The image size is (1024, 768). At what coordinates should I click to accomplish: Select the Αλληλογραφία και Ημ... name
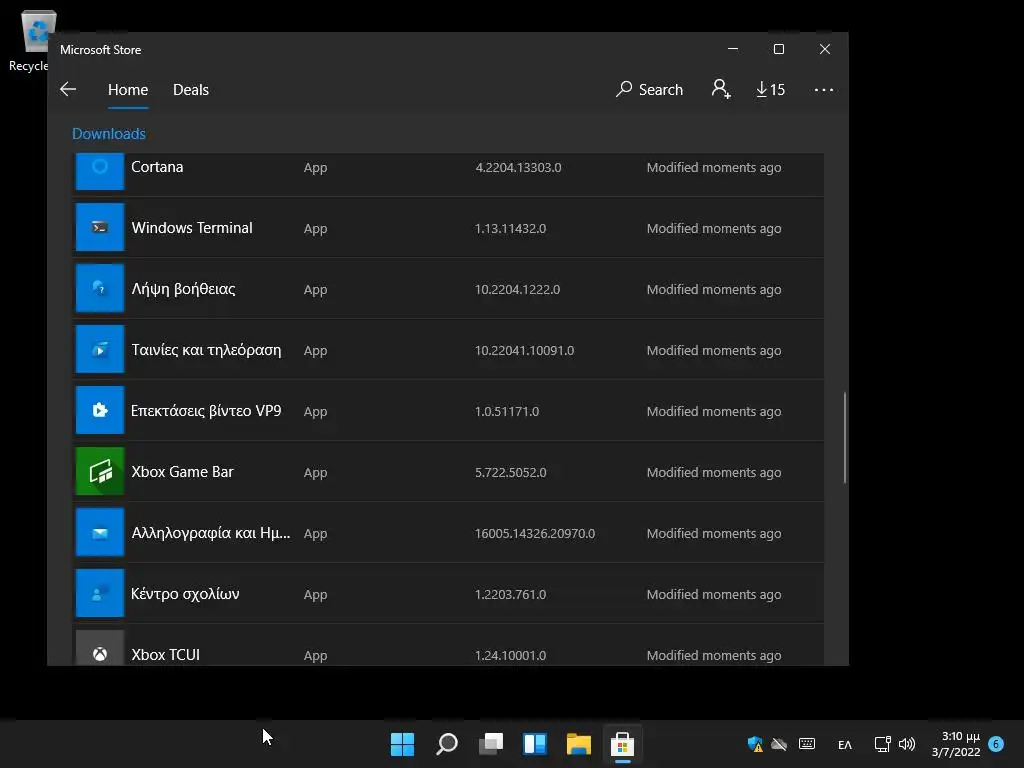coord(211,533)
